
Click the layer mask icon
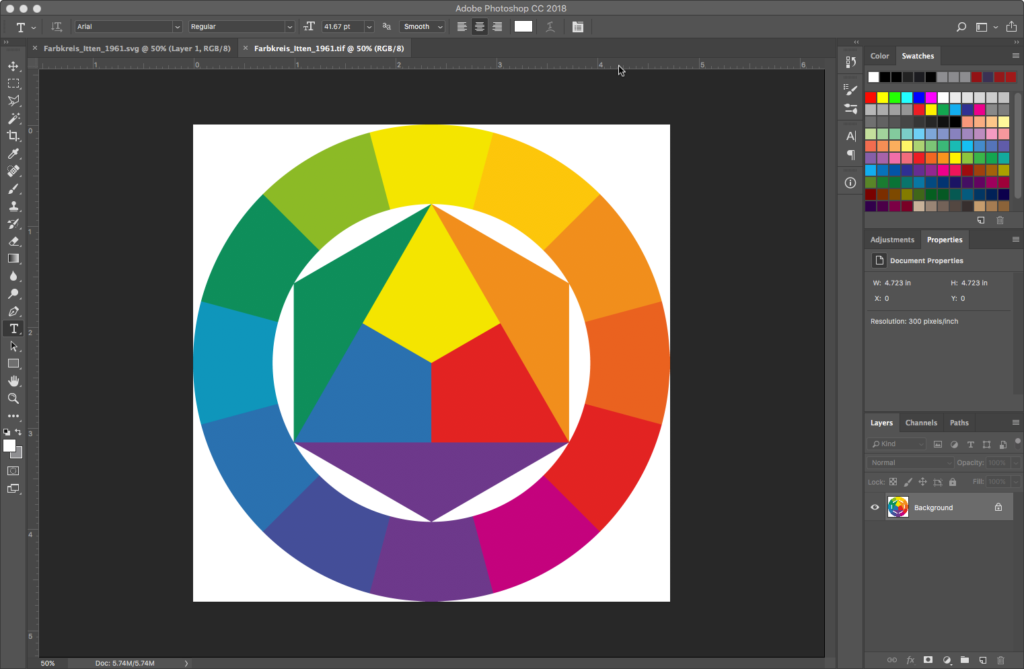tap(928, 660)
